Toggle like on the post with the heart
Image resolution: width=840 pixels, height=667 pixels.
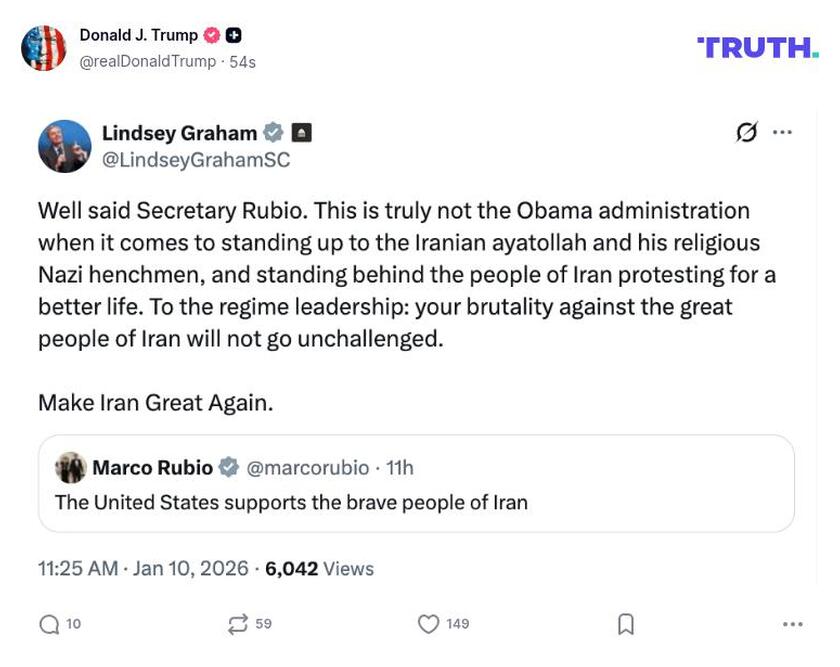coord(428,622)
